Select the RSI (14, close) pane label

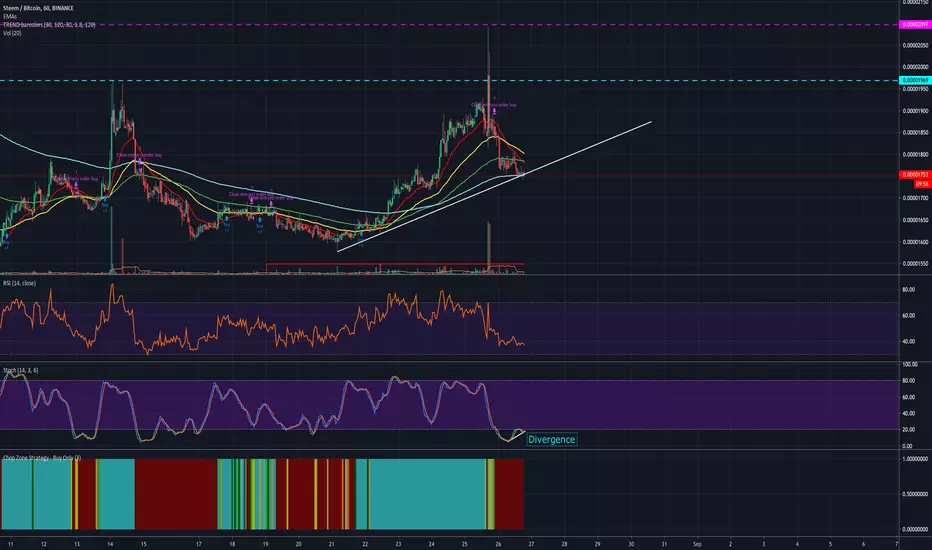tap(19, 283)
